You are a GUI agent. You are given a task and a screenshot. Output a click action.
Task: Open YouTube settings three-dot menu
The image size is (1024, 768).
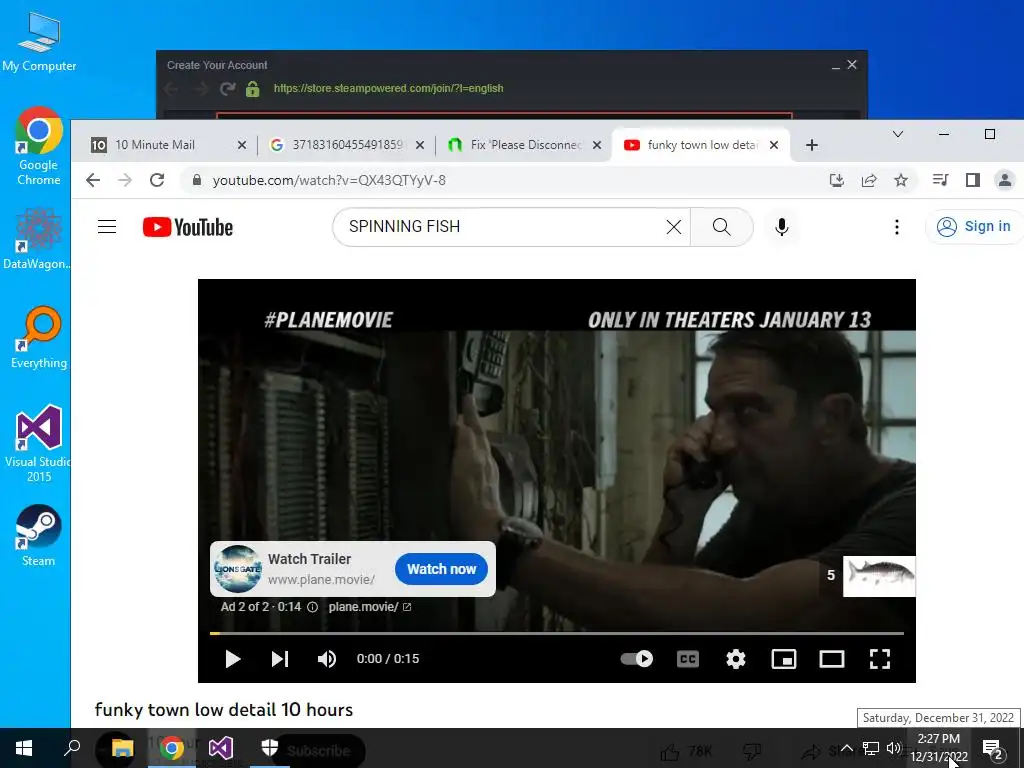coord(897,227)
